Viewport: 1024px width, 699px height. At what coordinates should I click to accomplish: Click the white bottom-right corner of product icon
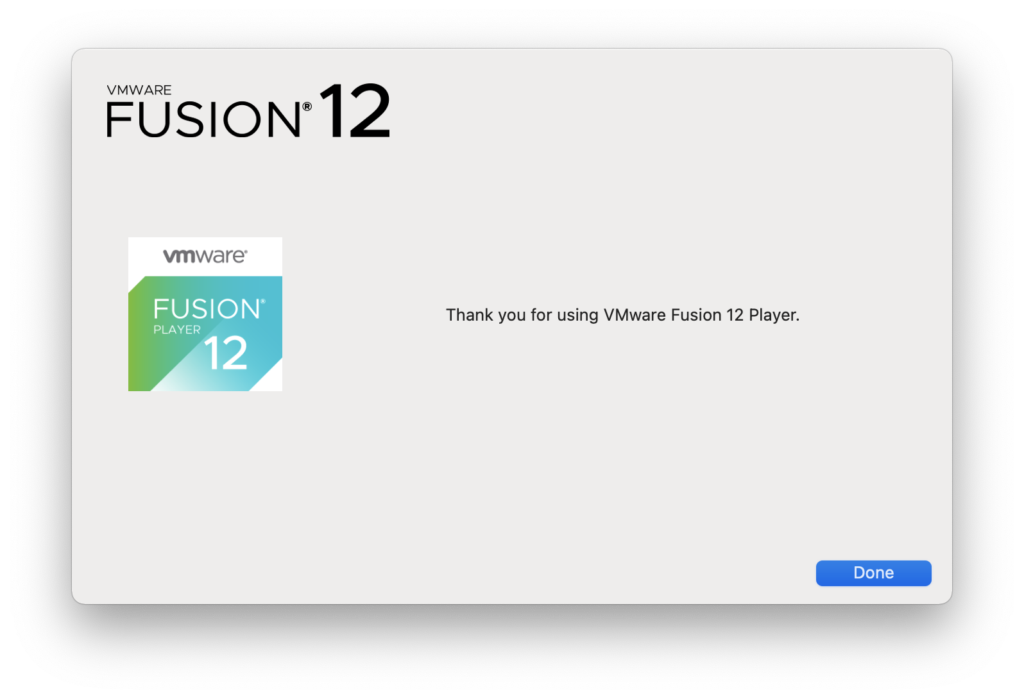pos(271,382)
